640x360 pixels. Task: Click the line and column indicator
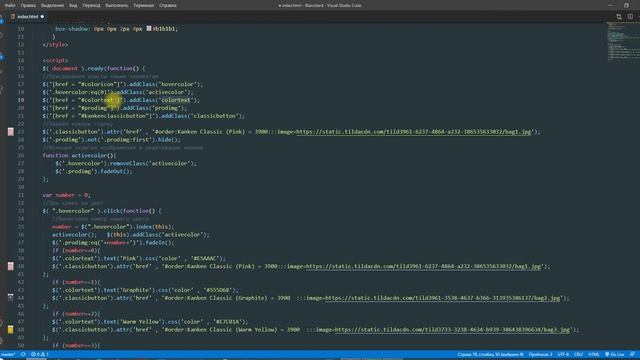(490, 355)
